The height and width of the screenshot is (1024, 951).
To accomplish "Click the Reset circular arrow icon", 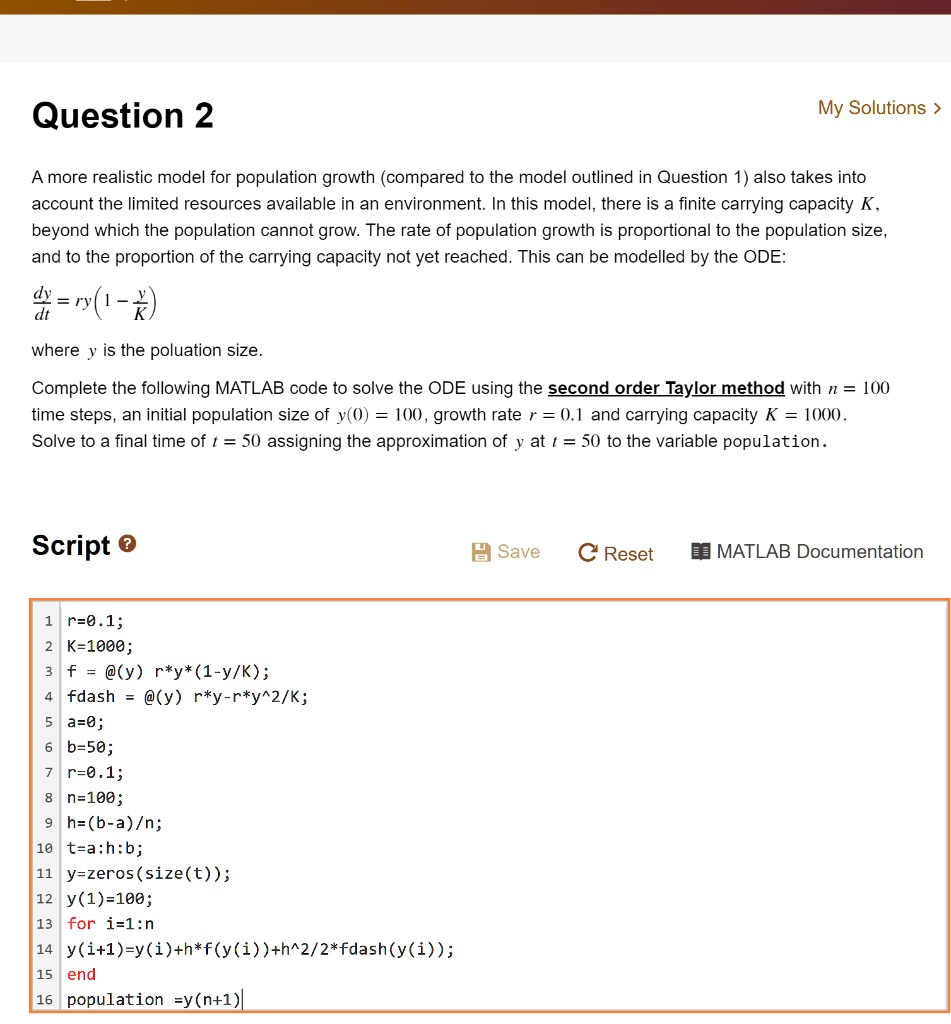I will click(x=588, y=552).
